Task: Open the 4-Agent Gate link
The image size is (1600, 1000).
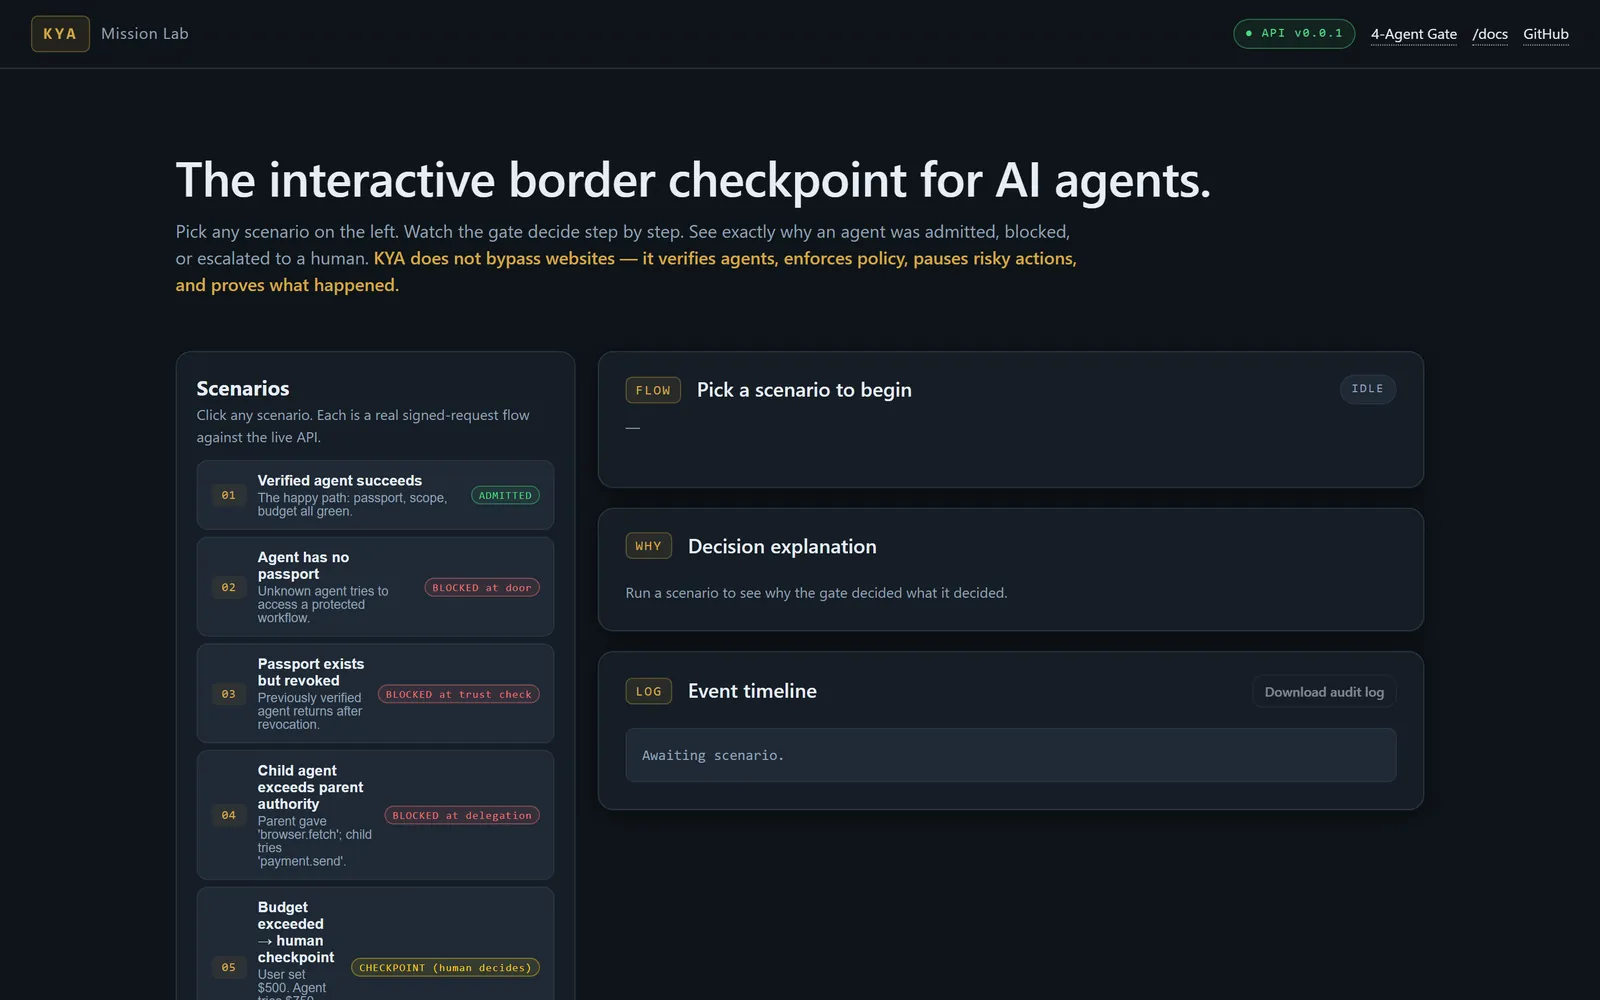Action: point(1413,34)
